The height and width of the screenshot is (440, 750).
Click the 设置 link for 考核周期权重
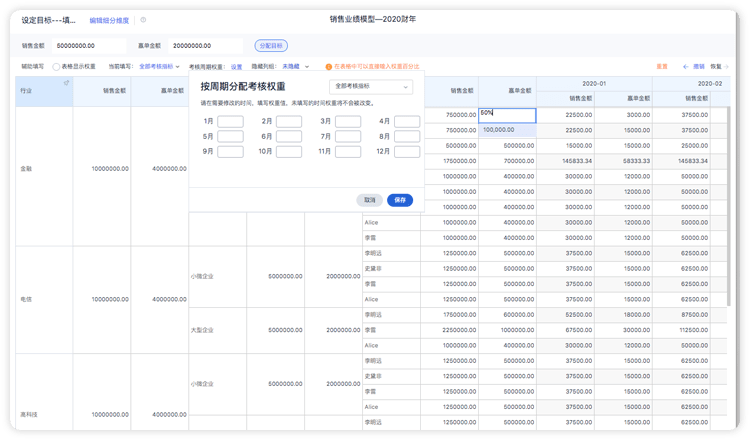point(236,67)
